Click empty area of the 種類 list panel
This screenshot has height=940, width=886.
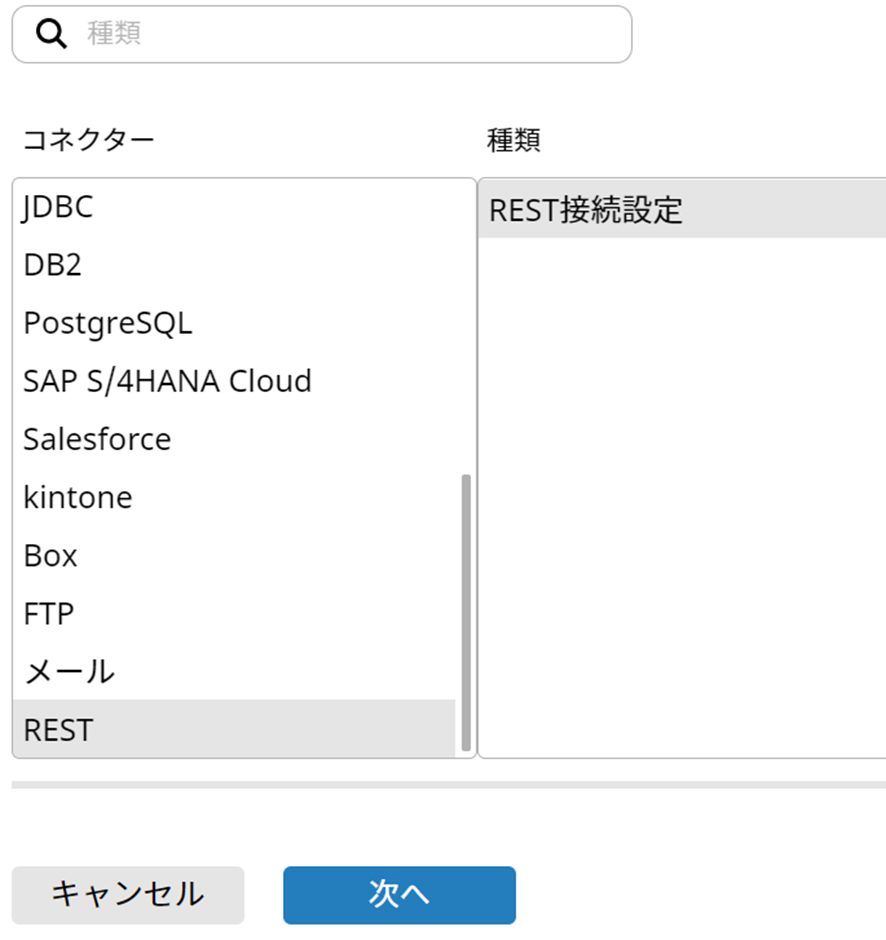[680, 500]
